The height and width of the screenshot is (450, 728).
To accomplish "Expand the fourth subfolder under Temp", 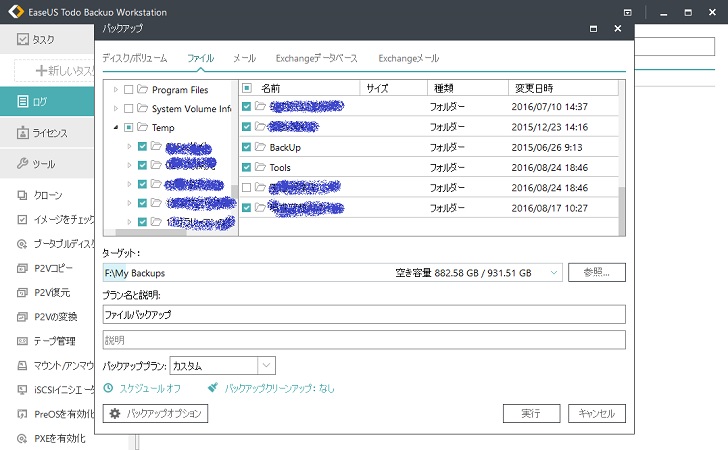I will click(x=129, y=203).
